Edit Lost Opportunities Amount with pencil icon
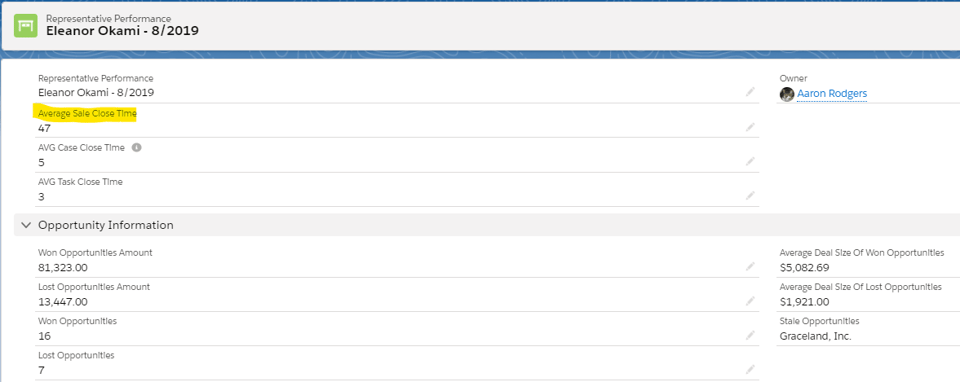Screen dimensions: 960x382 point(750,301)
